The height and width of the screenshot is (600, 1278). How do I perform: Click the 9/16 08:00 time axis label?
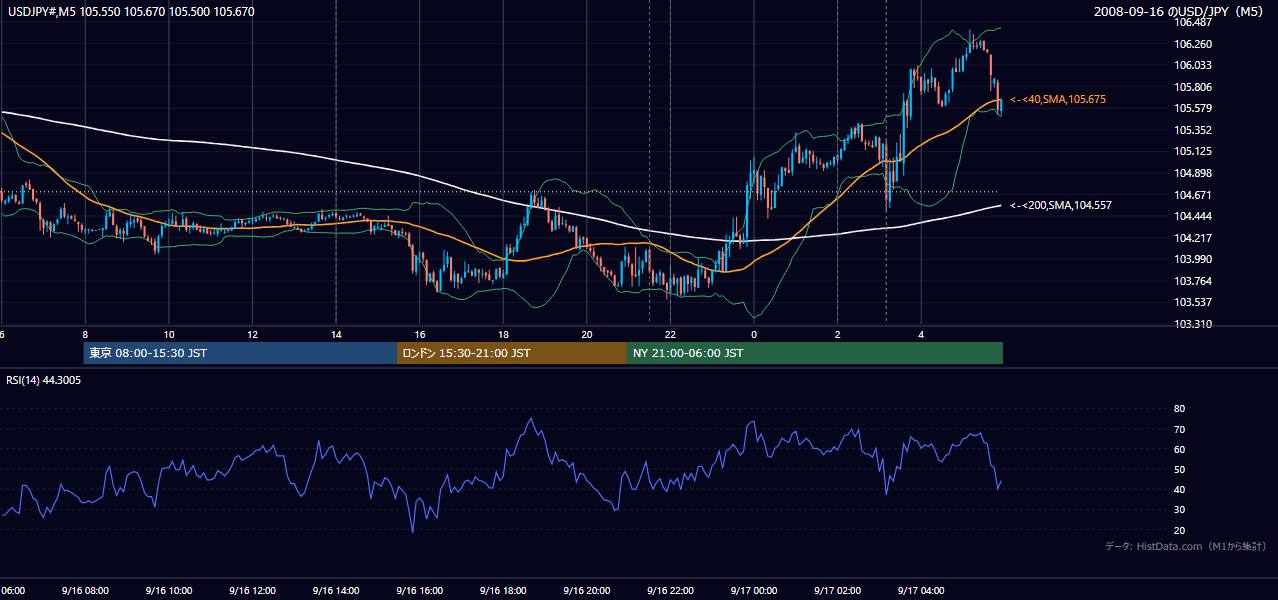(x=84, y=591)
